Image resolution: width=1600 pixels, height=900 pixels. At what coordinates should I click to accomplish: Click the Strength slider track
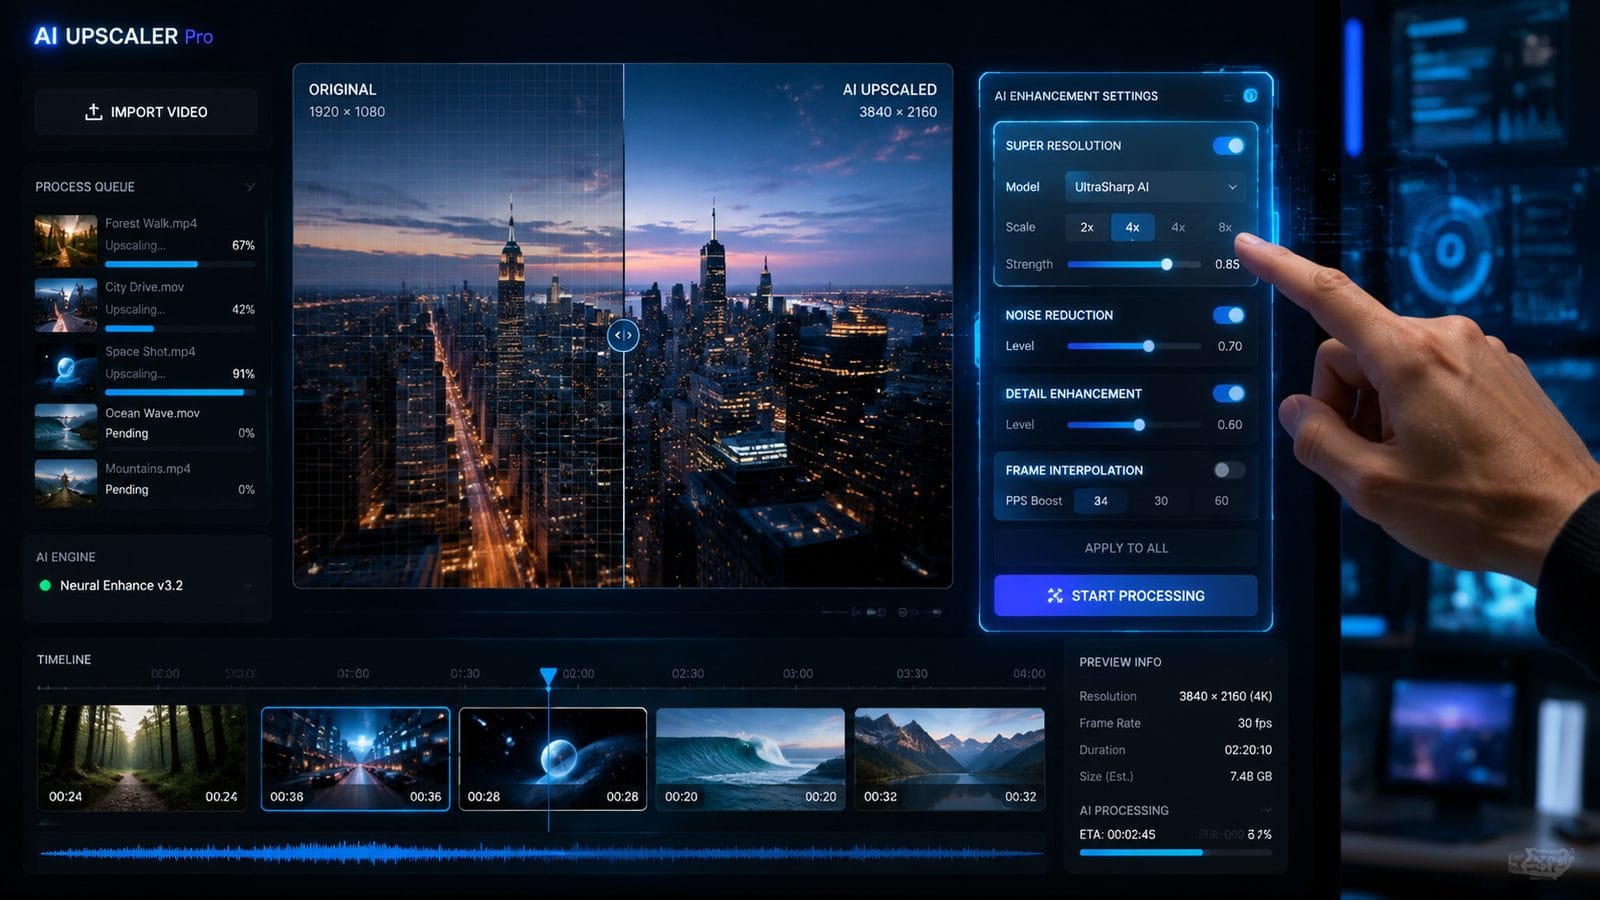pos(1134,265)
